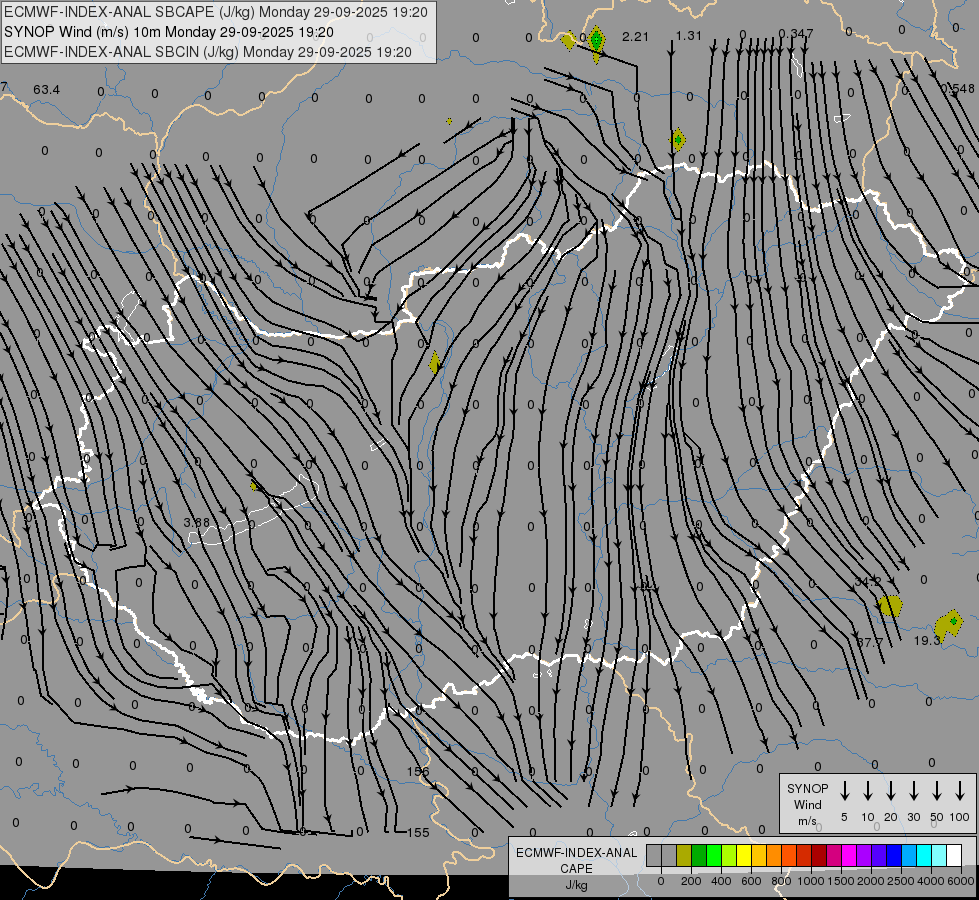Click the 50 m/s wind legend arrow
Viewport: 979px width, 900px height.
(937, 791)
